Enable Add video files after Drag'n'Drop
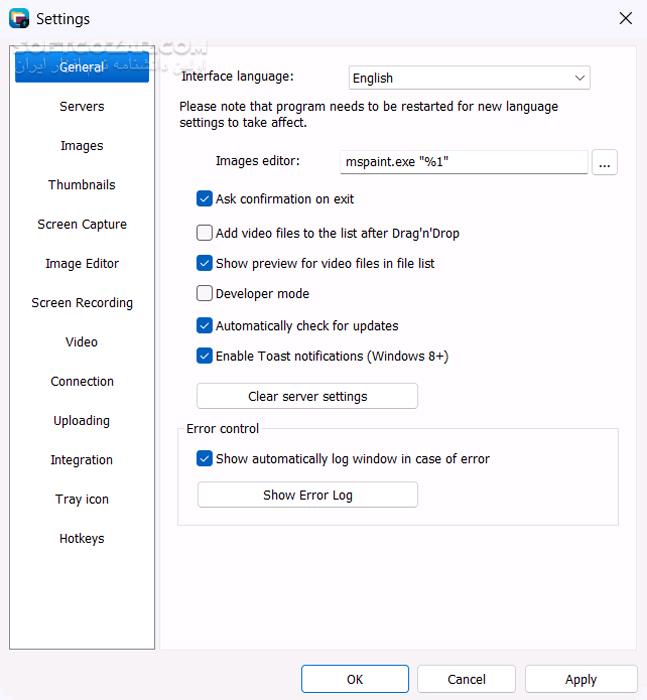This screenshot has height=700, width=647. click(x=205, y=233)
